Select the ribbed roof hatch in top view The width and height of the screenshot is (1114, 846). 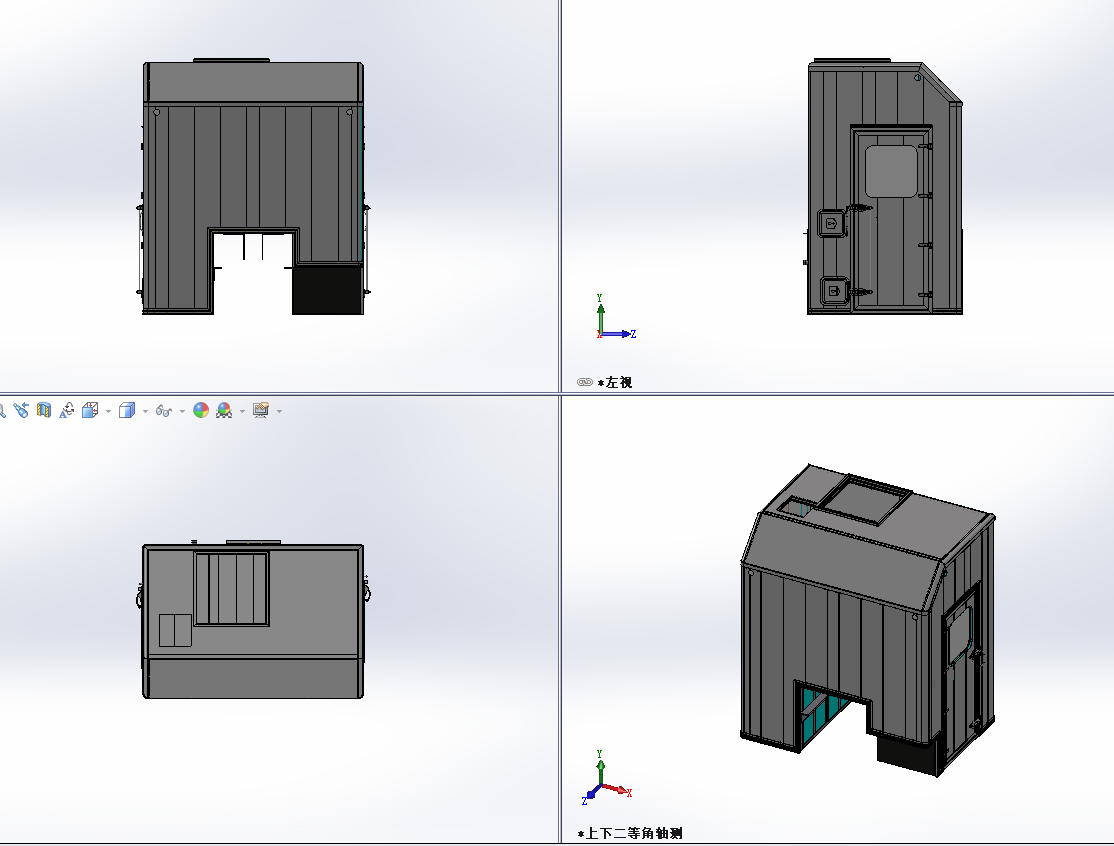pos(232,588)
